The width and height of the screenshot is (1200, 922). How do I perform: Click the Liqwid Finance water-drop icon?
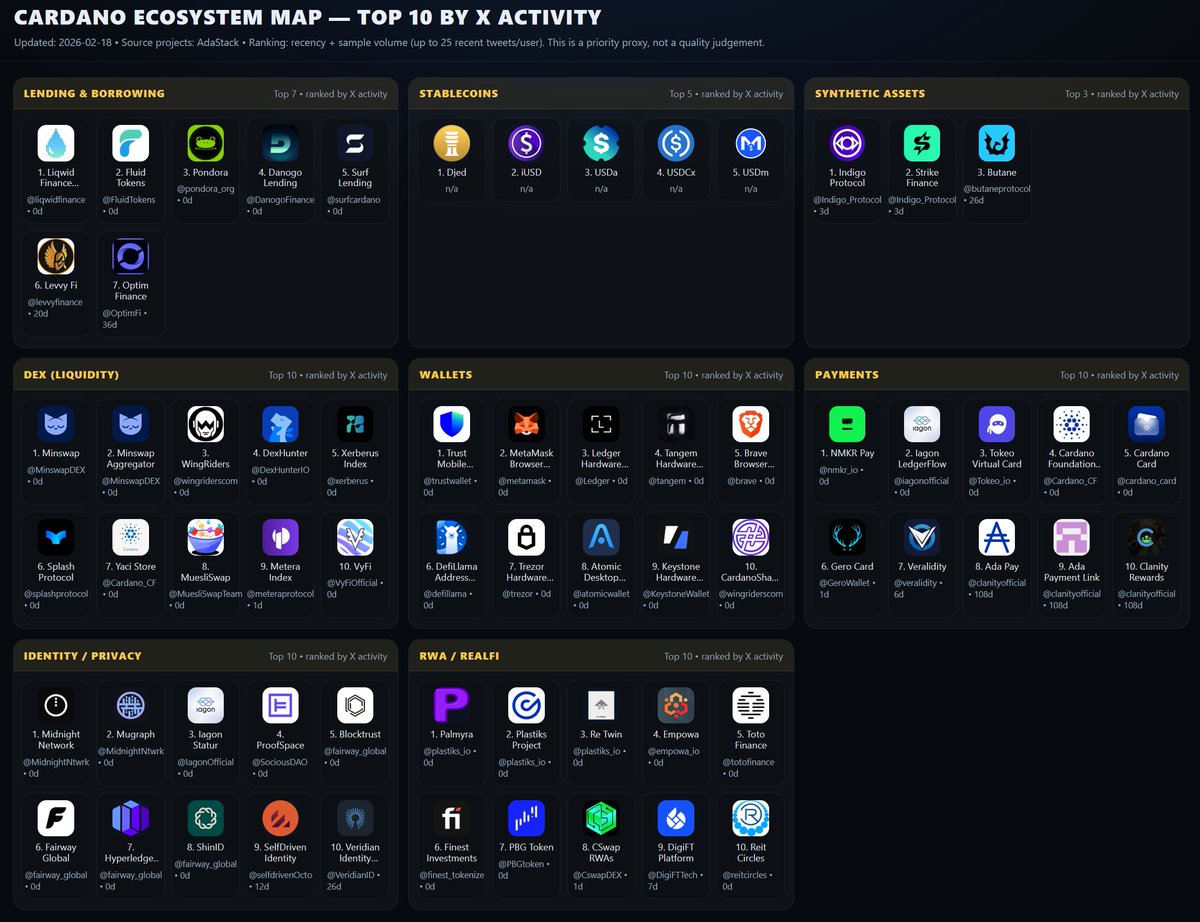(56, 143)
